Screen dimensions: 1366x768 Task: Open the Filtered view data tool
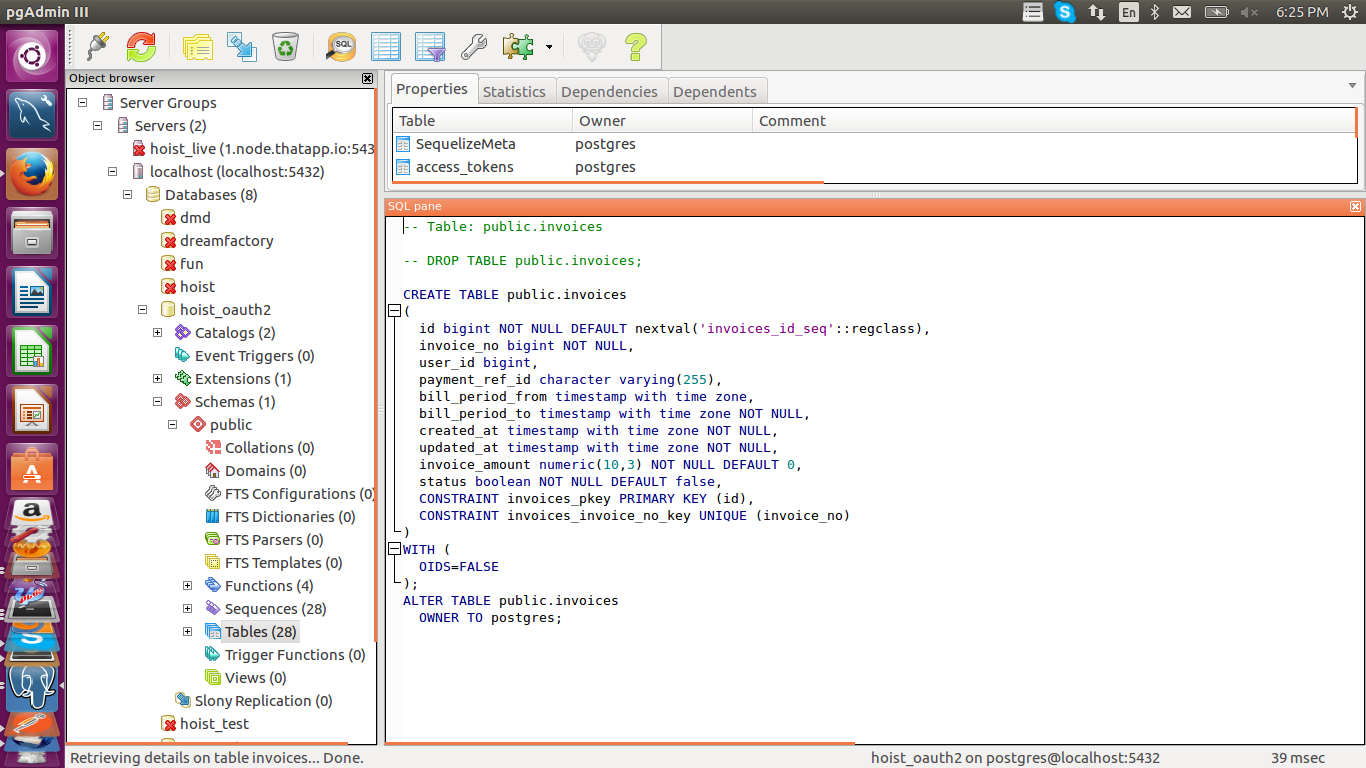[x=429, y=46]
